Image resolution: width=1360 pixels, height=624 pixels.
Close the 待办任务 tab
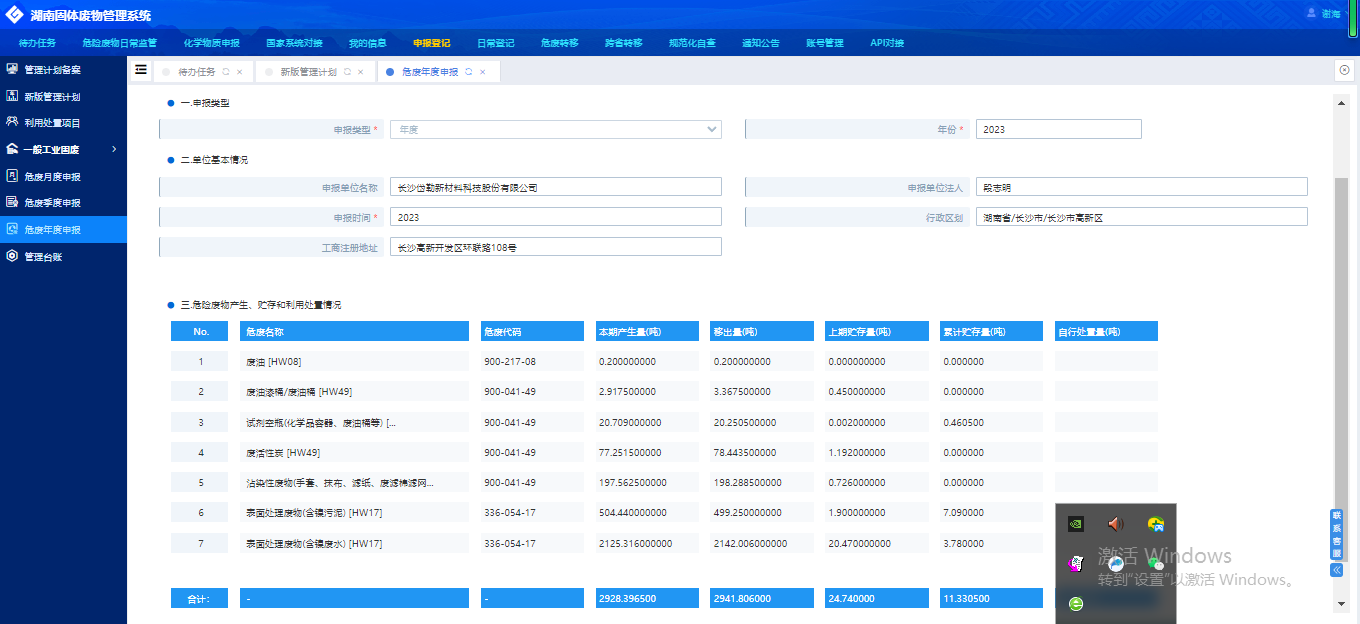(x=239, y=72)
